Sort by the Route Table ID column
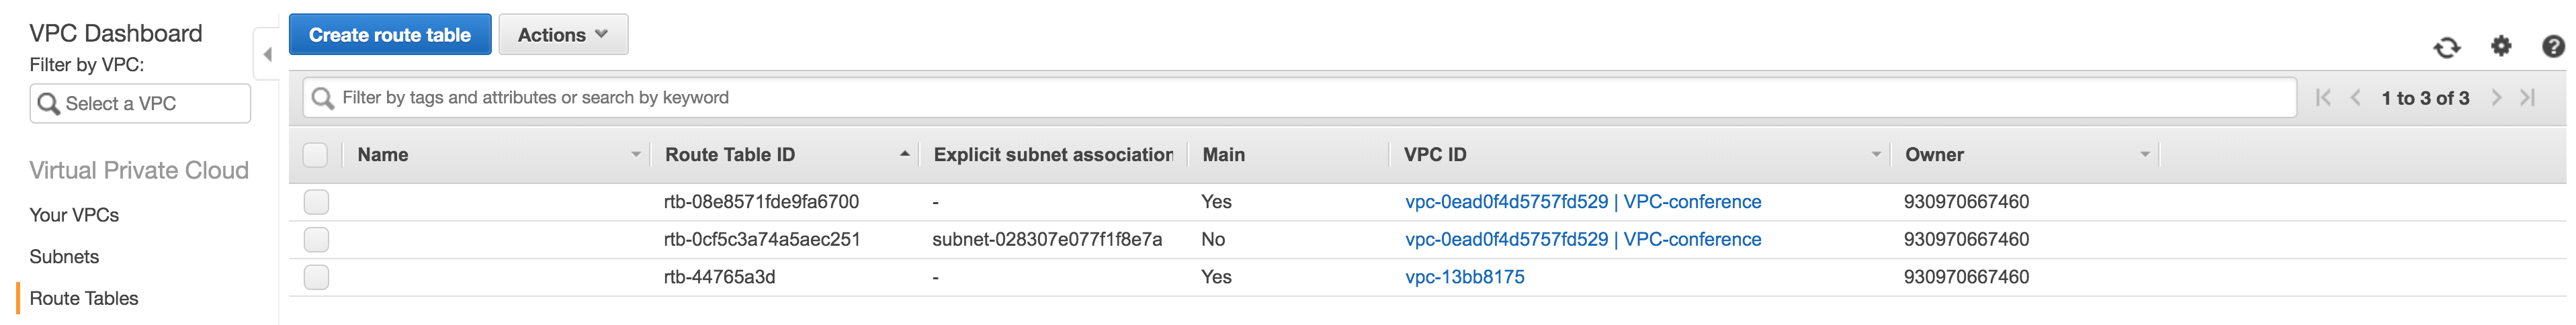 730,155
